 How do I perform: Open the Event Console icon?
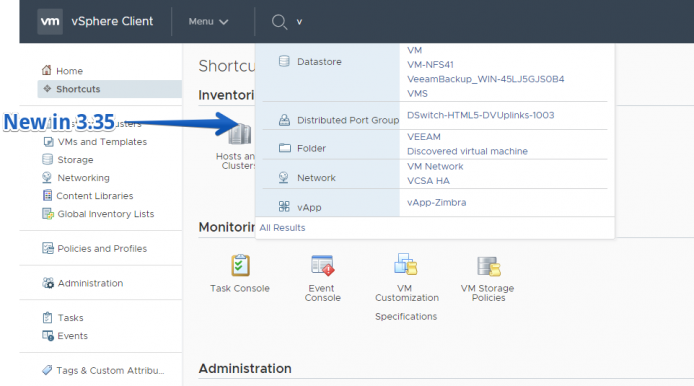(322, 265)
